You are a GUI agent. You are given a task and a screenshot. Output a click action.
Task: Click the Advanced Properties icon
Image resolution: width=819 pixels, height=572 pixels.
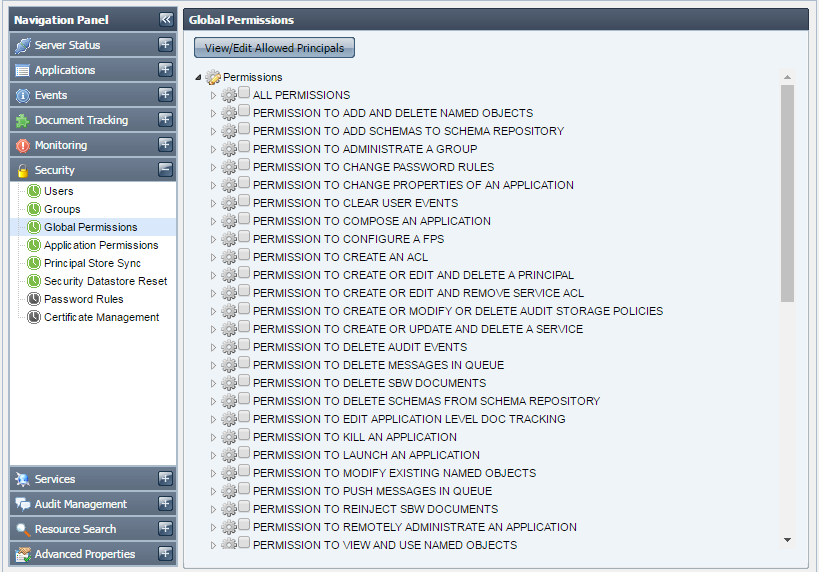22,554
